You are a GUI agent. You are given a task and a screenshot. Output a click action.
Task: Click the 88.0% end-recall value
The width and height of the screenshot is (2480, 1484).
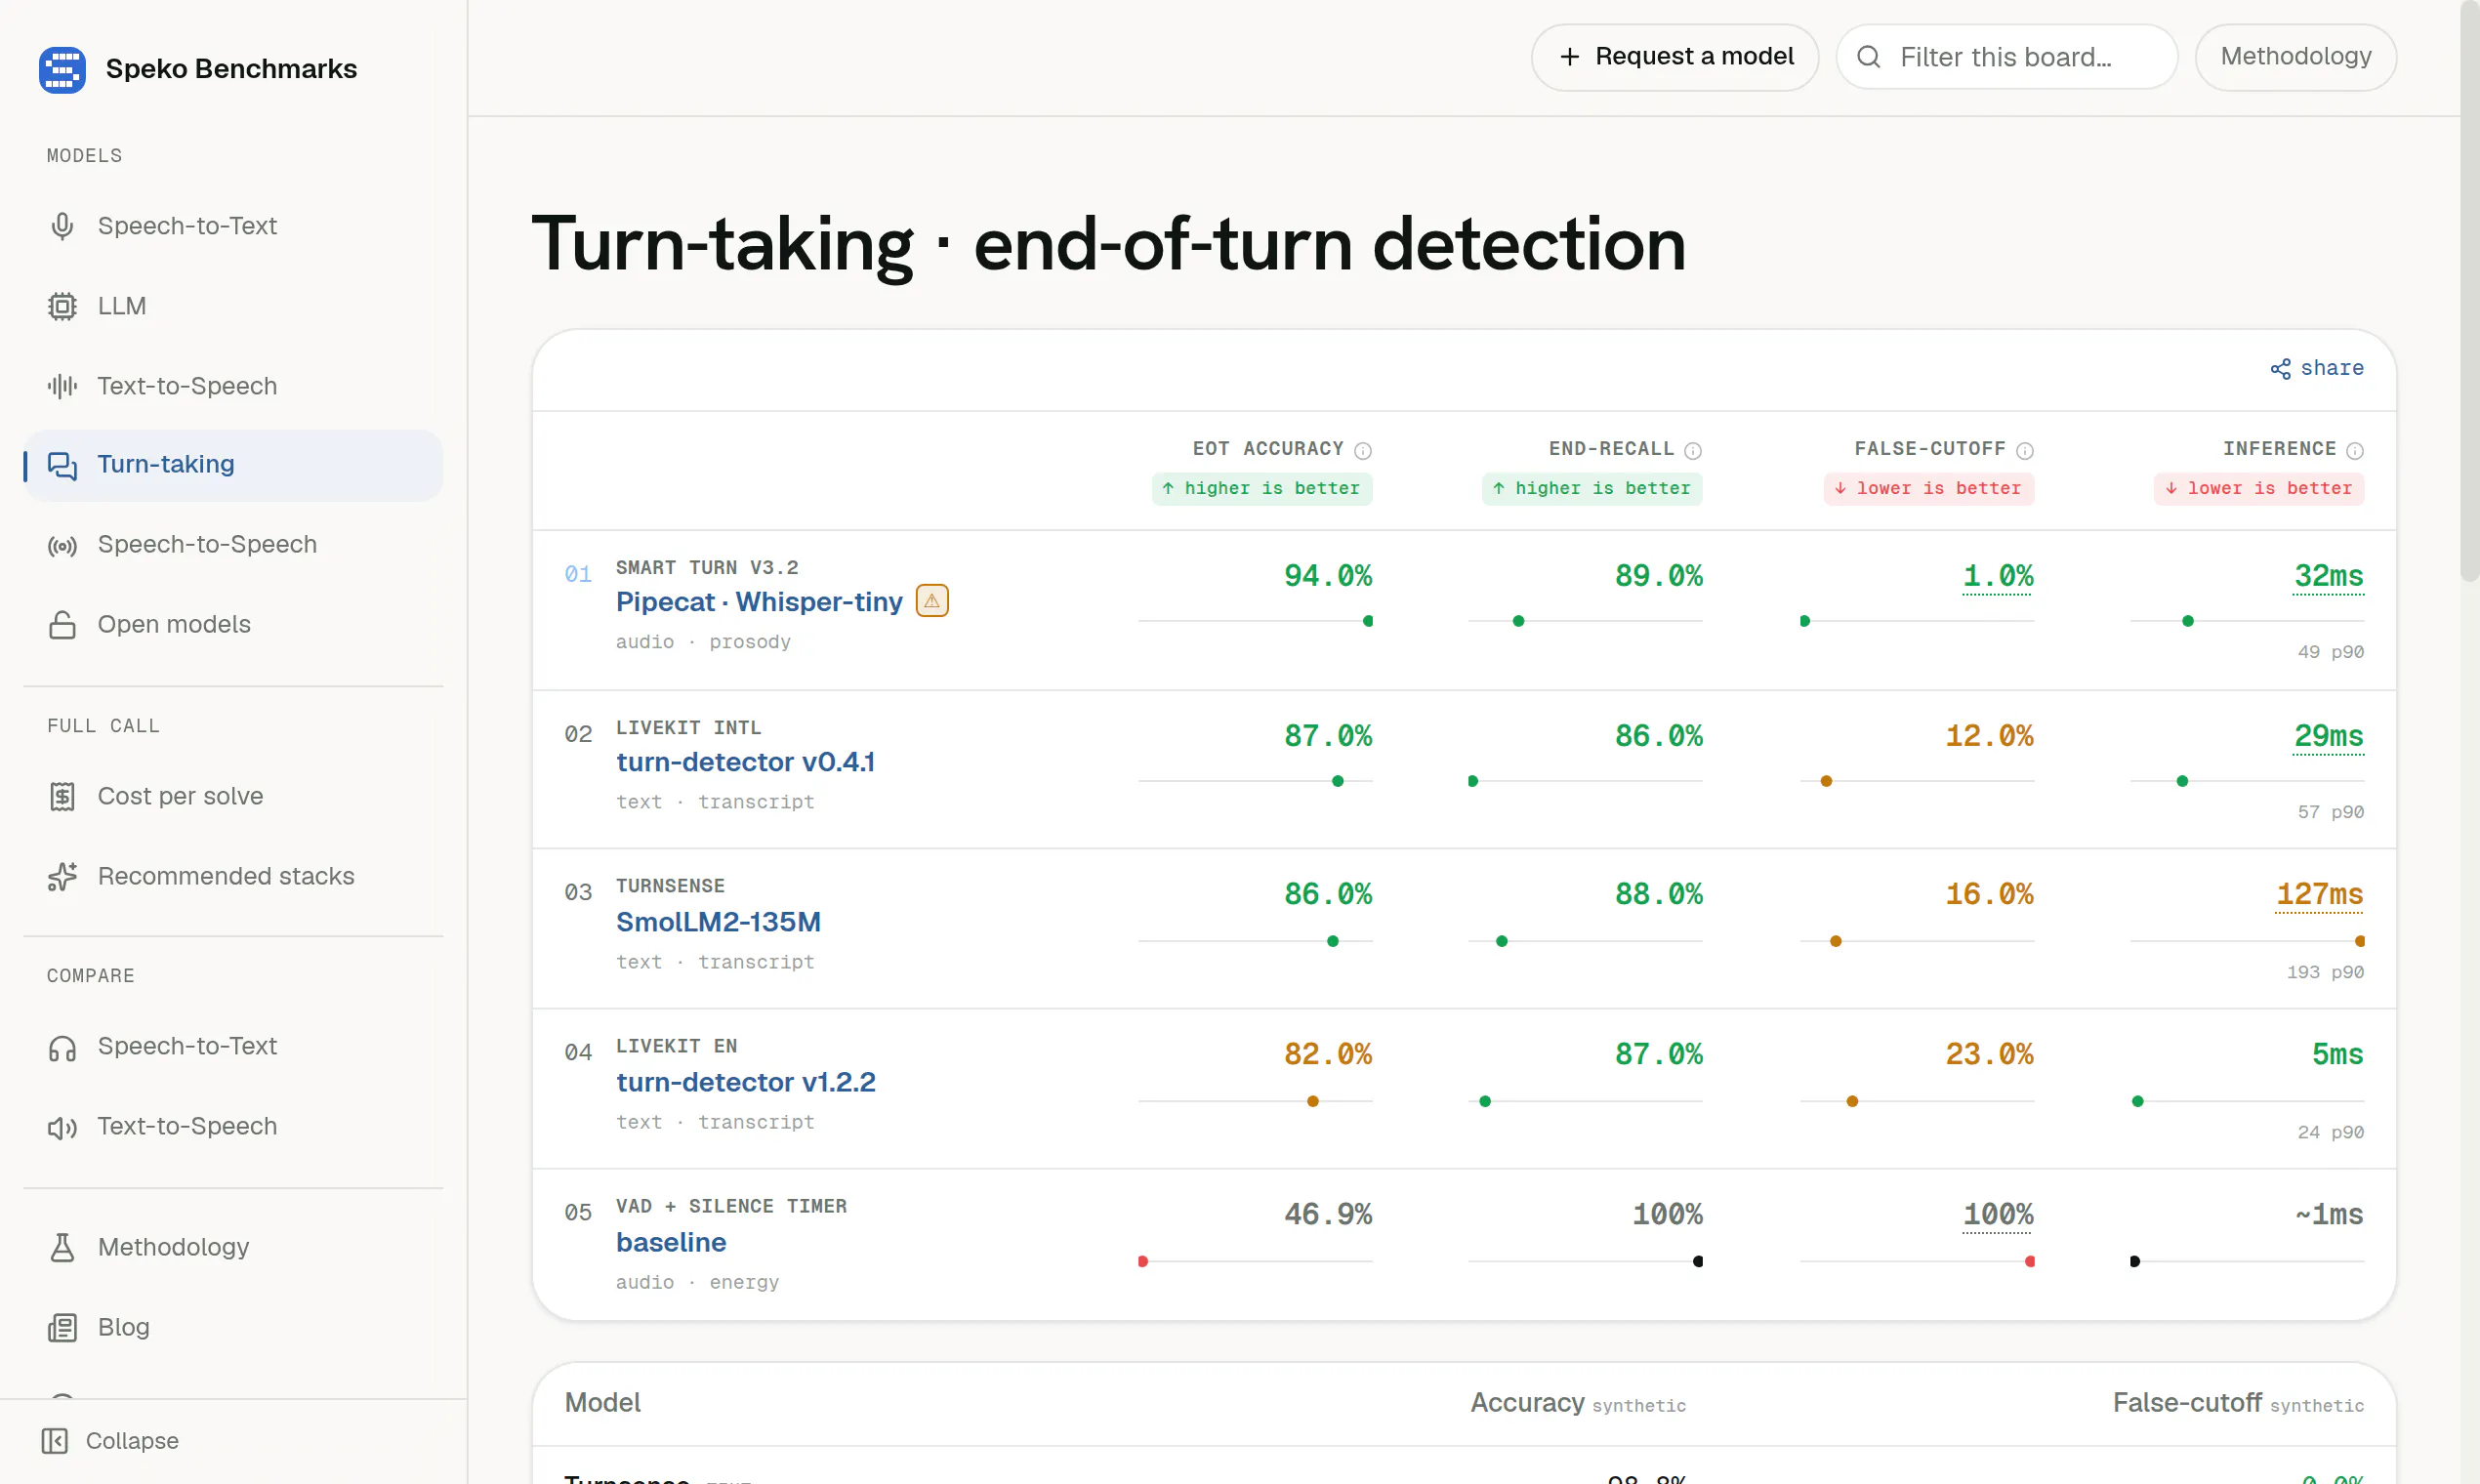pyautogui.click(x=1658, y=893)
